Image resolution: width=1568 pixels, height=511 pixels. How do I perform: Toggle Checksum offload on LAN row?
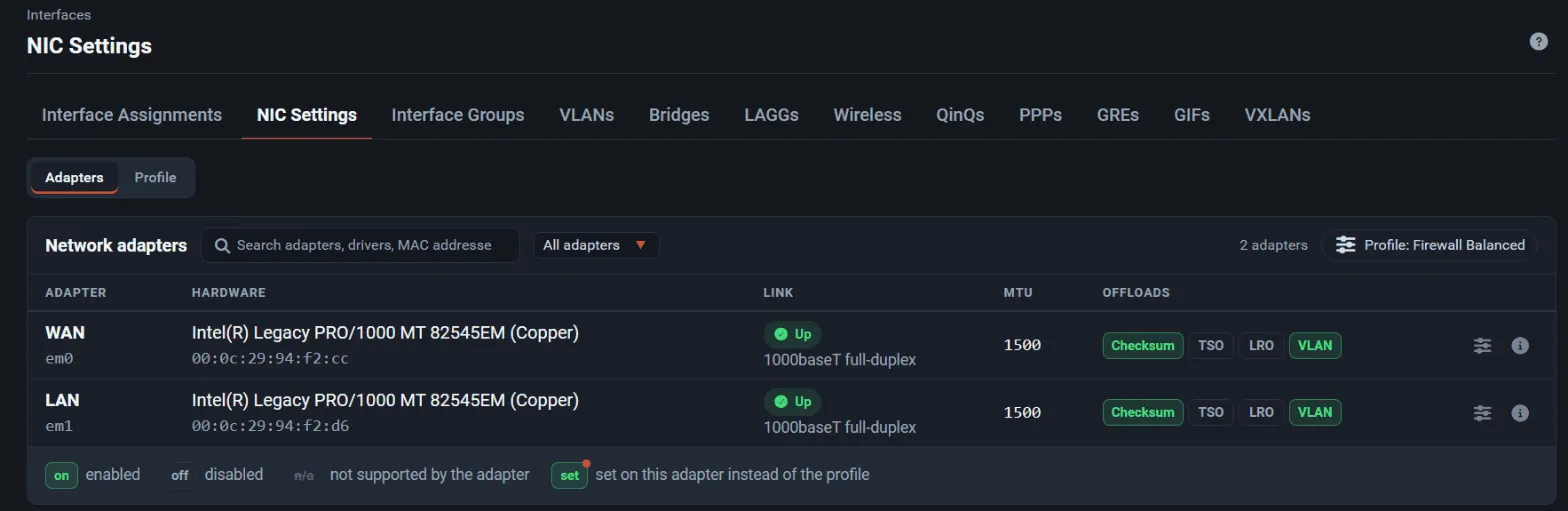[x=1143, y=412]
